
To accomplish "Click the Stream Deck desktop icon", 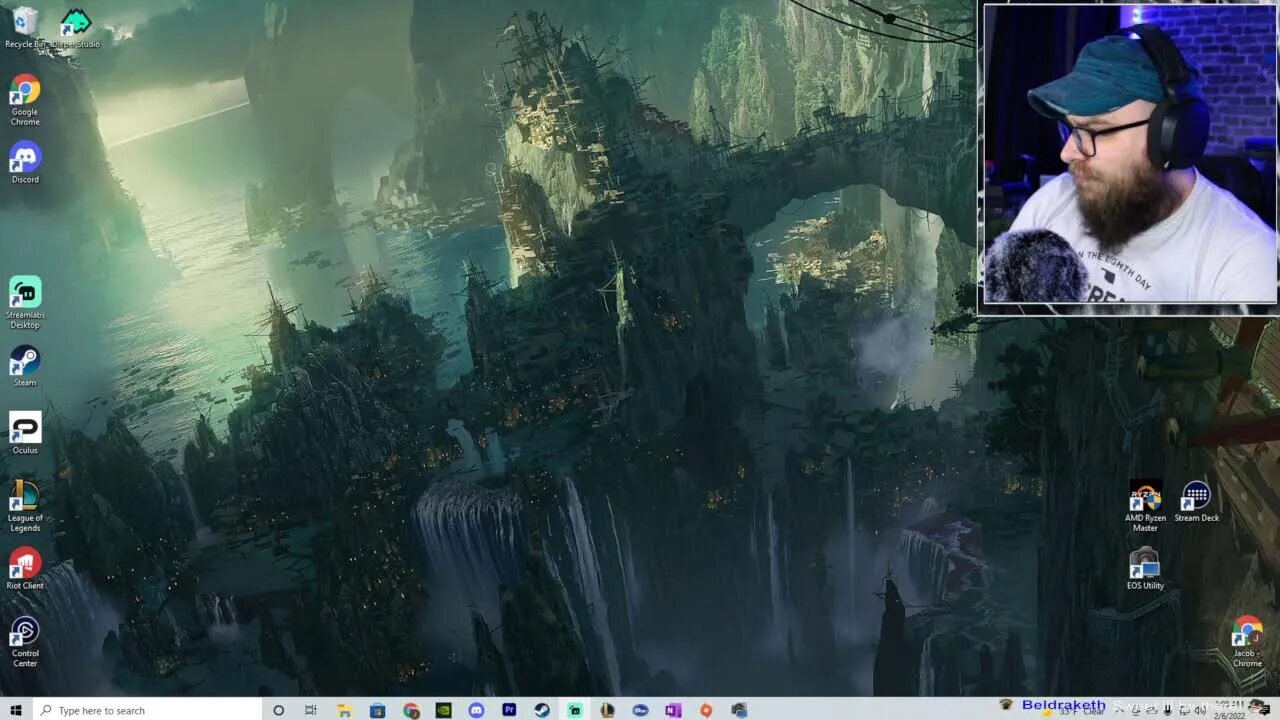I will point(1196,502).
